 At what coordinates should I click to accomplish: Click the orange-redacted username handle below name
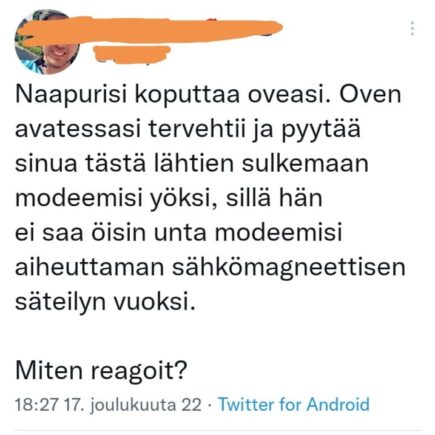[131, 54]
